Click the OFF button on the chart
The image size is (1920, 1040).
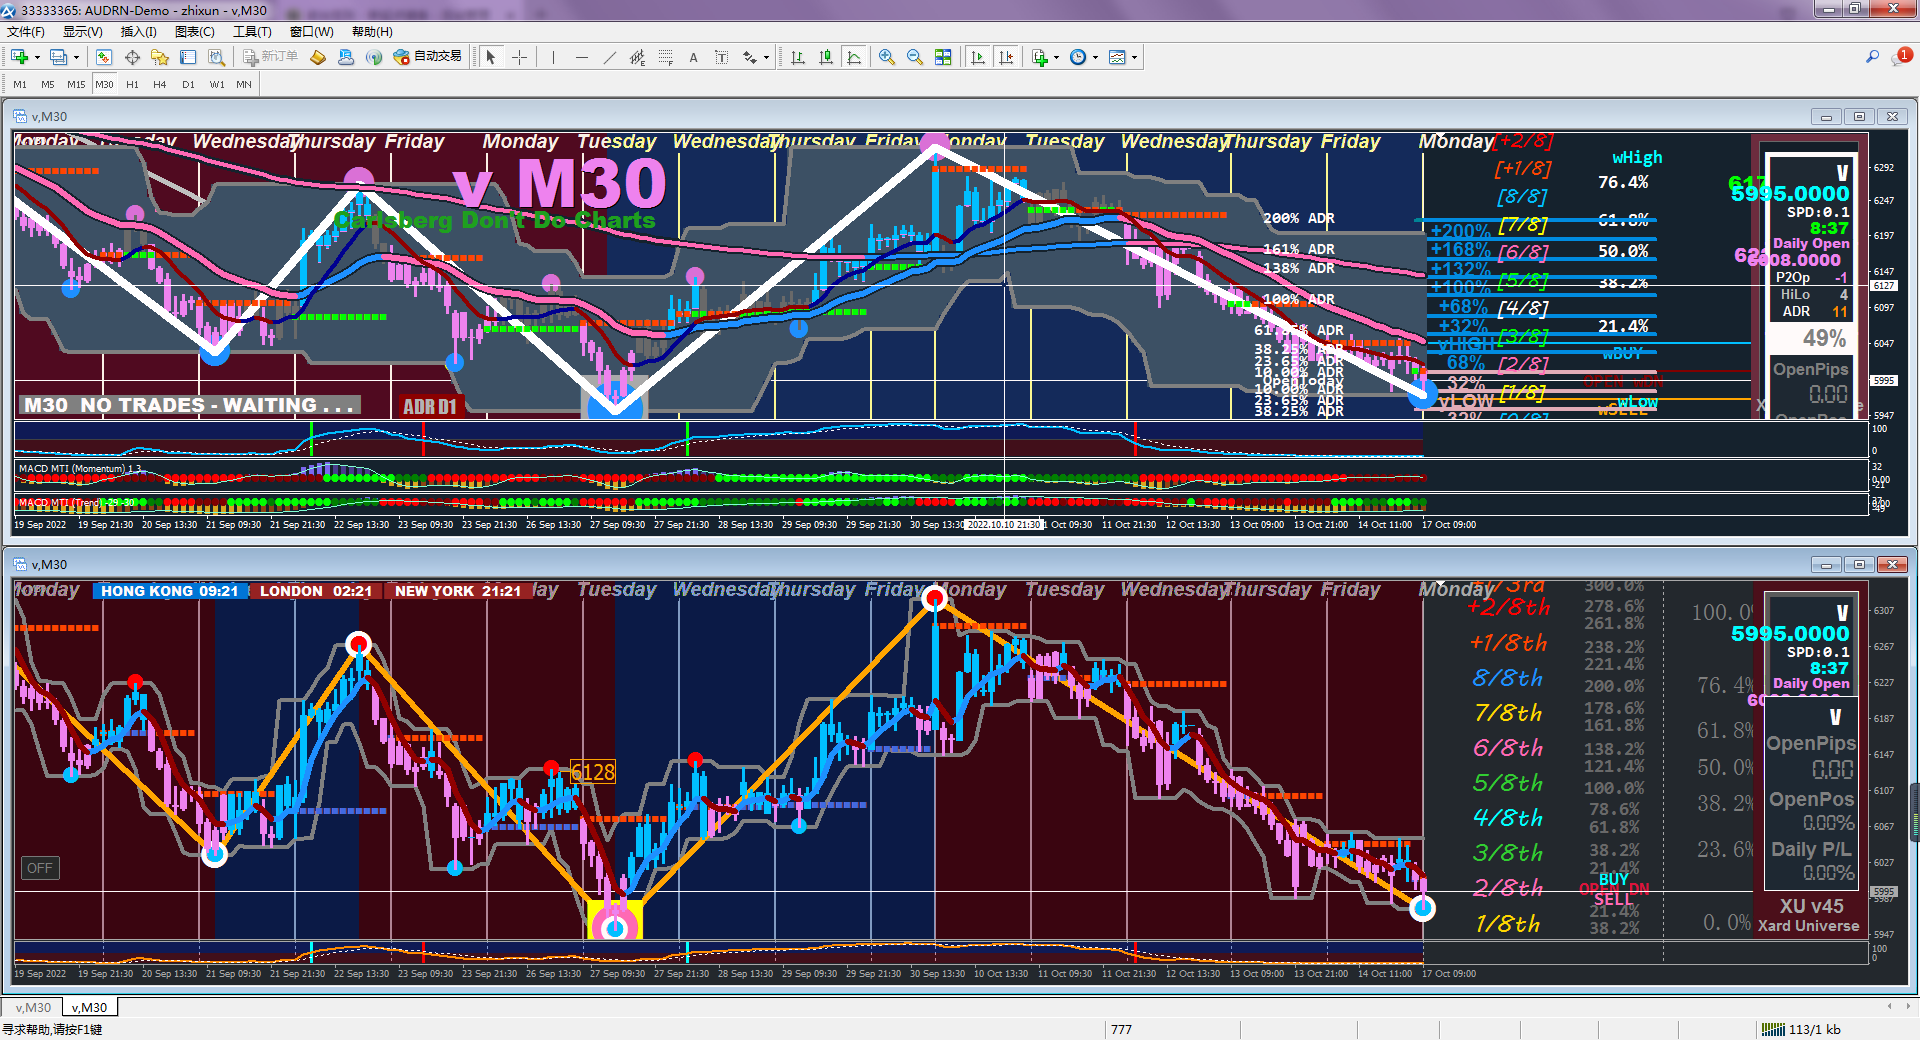40,868
